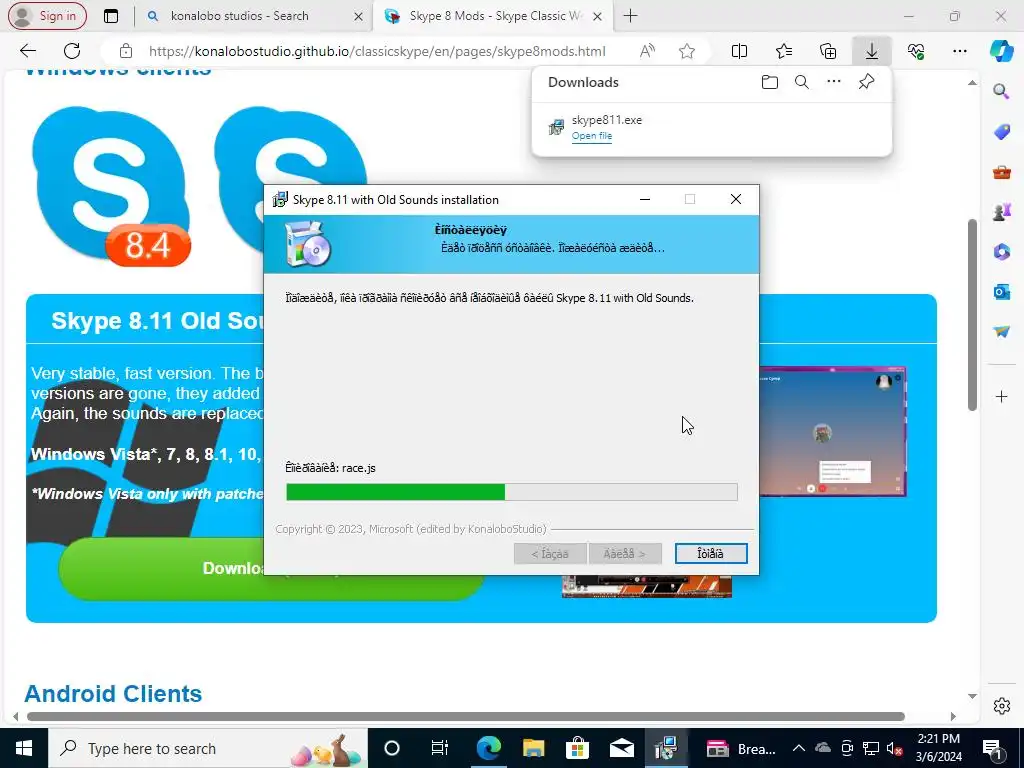Click the Sign in profile button
Viewport: 1024px width, 768px height.
click(x=47, y=16)
